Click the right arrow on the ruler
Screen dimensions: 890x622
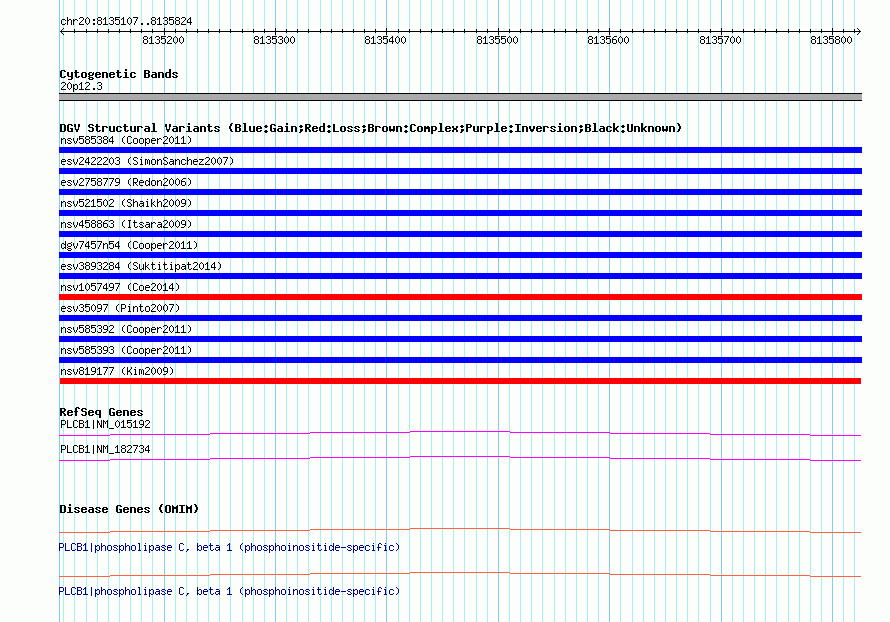click(858, 32)
